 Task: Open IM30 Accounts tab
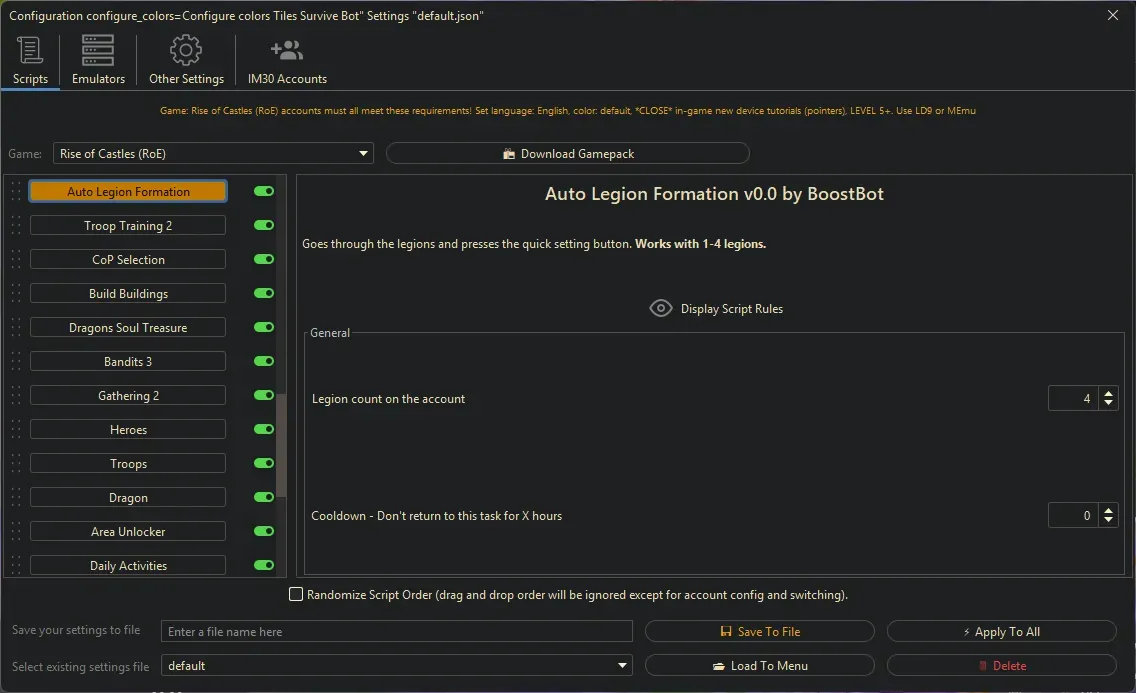tap(287, 61)
